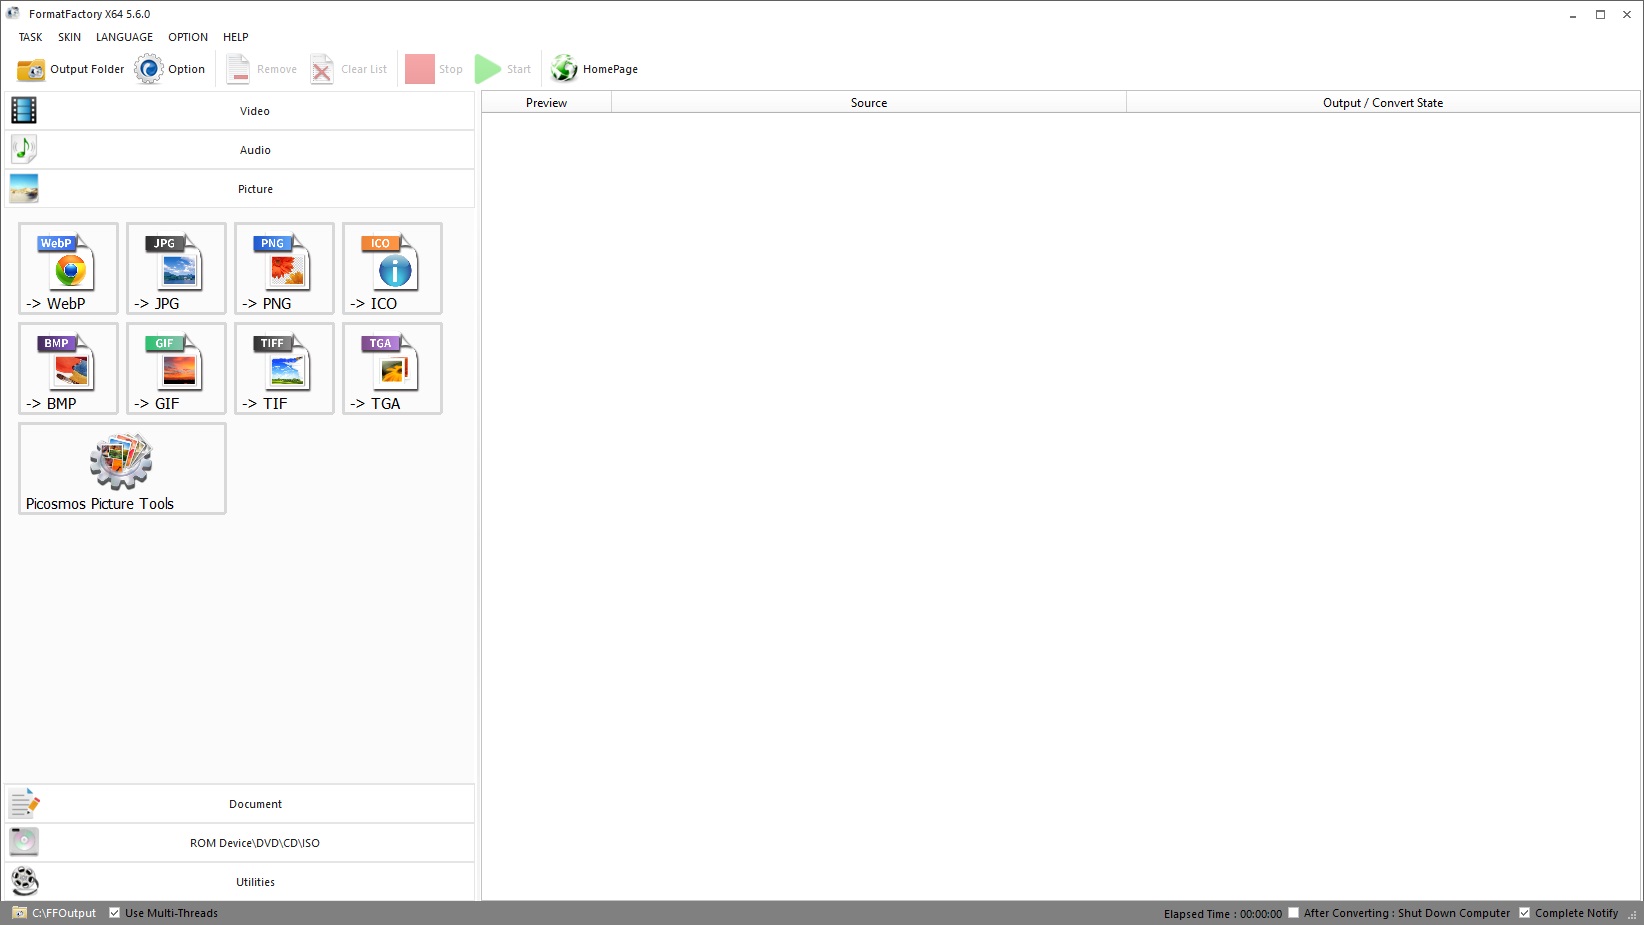Image resolution: width=1644 pixels, height=925 pixels.
Task: Open the ICO conversion tool
Action: 392,268
